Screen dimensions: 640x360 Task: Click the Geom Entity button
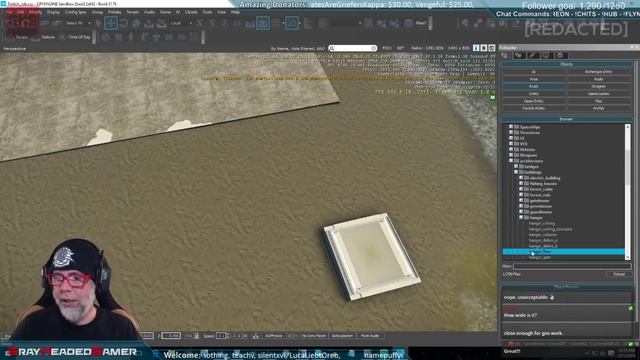point(534,101)
